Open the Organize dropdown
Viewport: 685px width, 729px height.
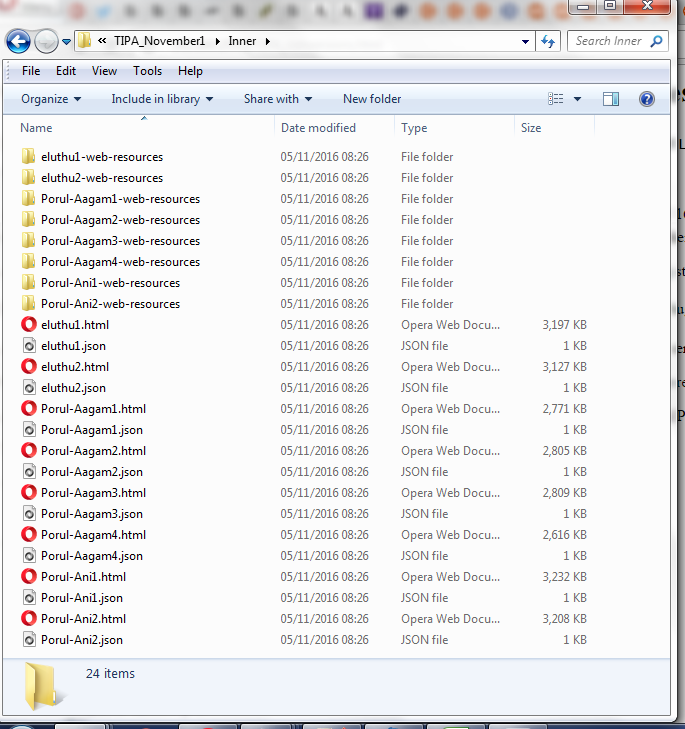point(51,99)
